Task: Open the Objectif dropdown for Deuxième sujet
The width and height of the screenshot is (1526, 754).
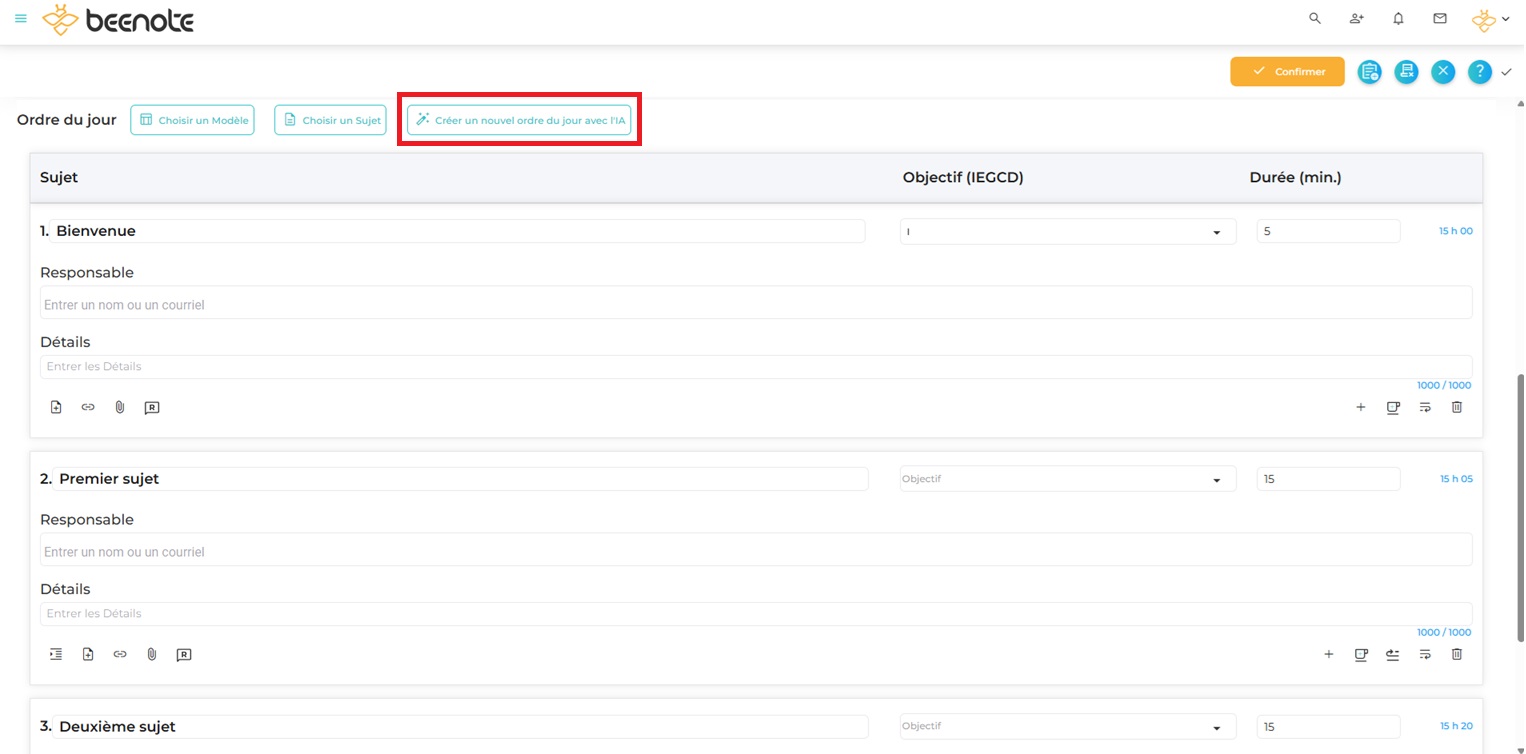Action: [1068, 727]
